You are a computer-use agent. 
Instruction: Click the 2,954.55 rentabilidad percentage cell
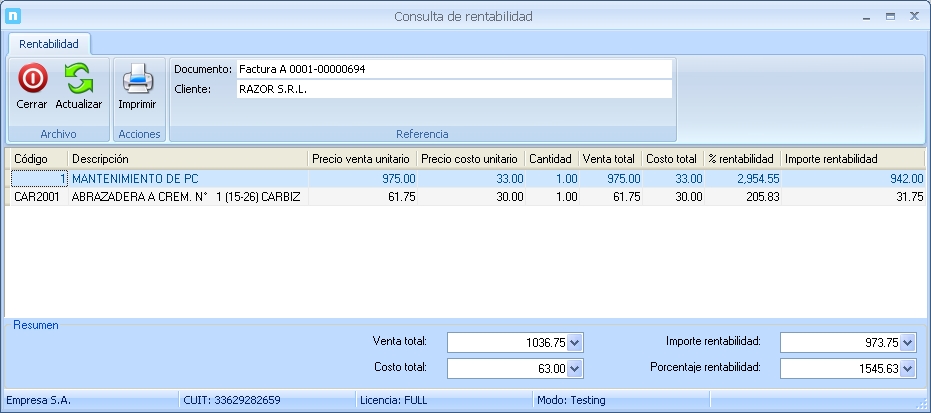742,179
